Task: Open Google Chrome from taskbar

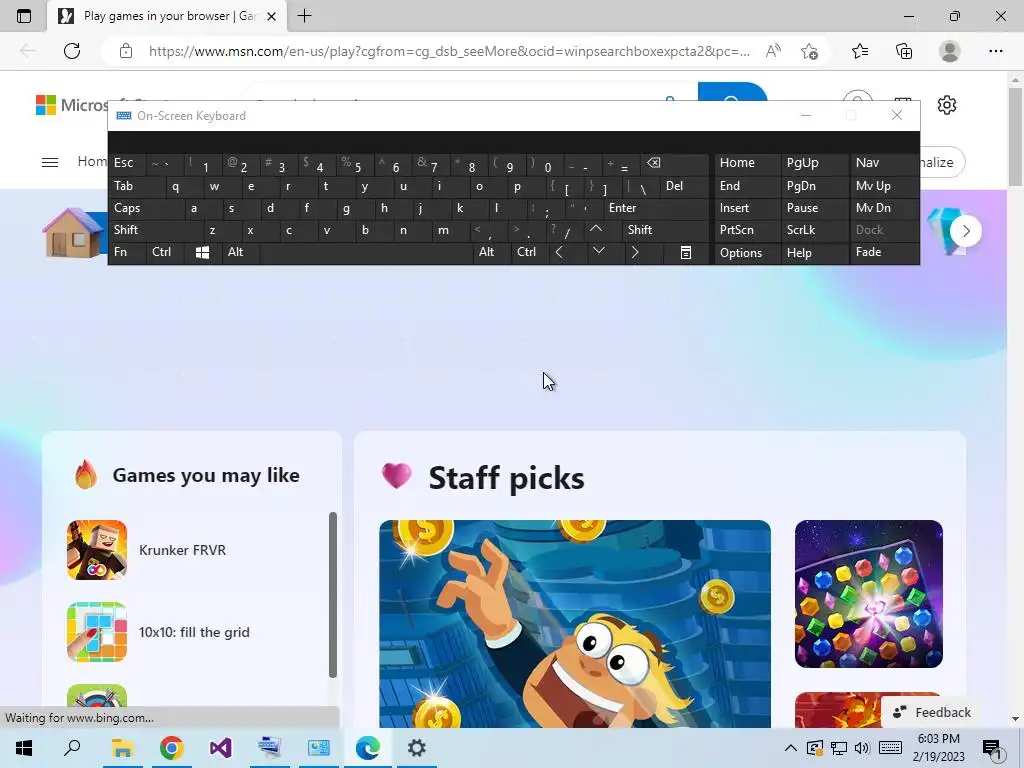Action: (x=171, y=748)
